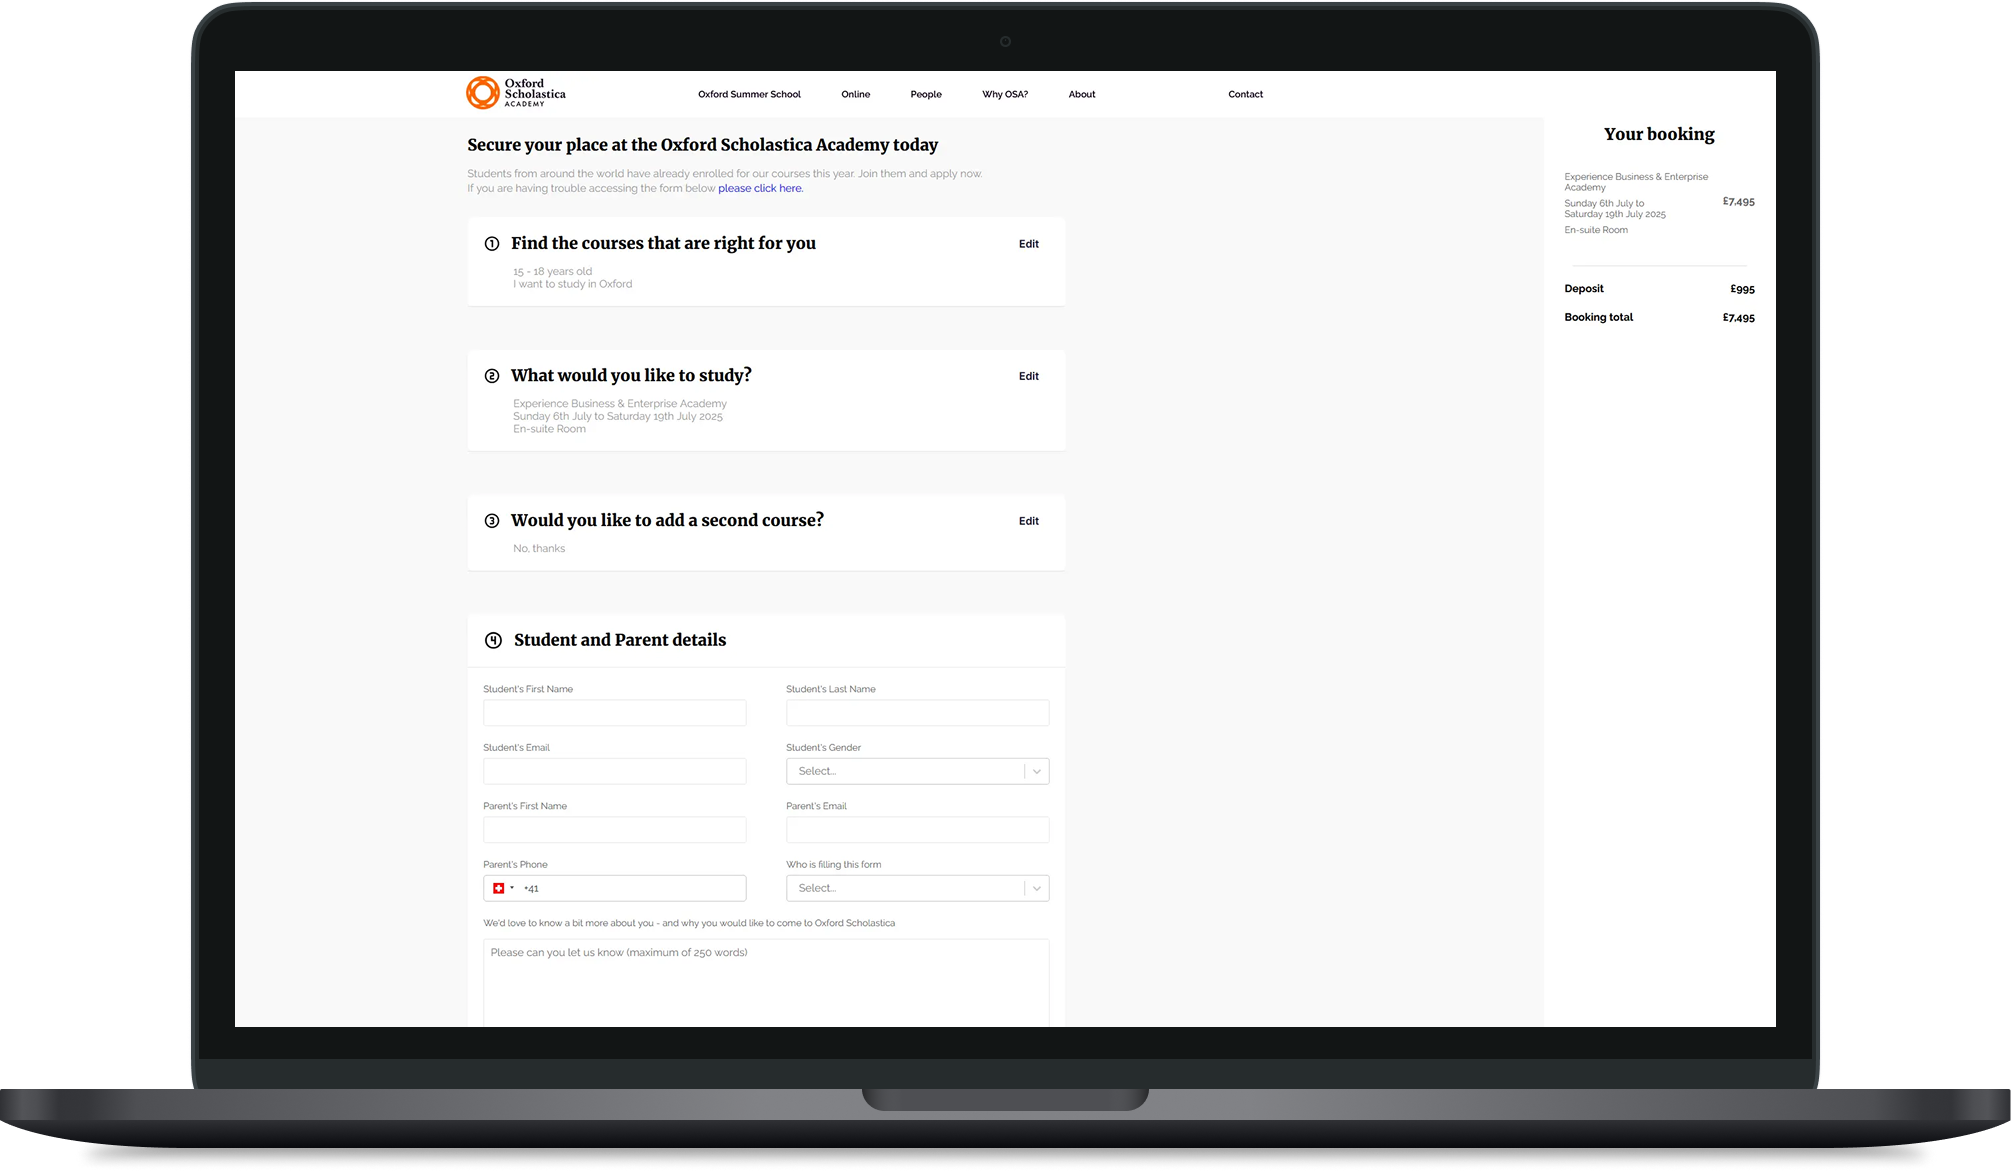Image resolution: width=2011 pixels, height=1171 pixels.
Task: Edit the second course section
Action: (x=1028, y=521)
